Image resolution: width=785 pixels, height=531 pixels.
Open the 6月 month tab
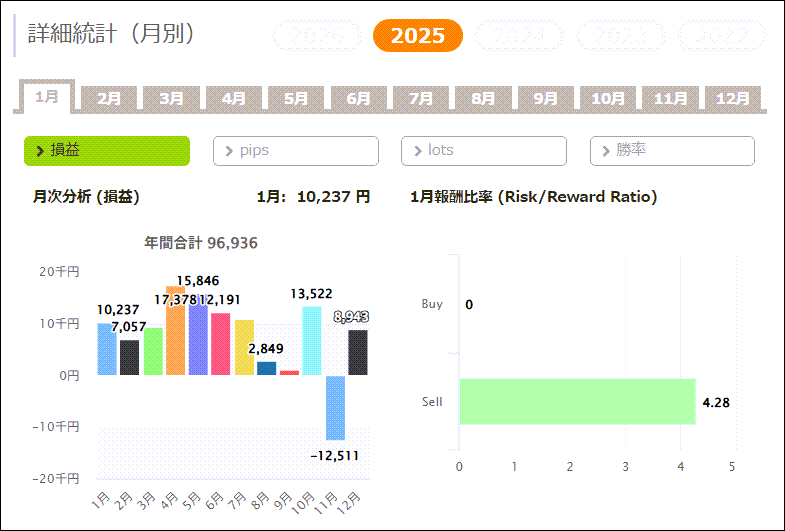(358, 99)
